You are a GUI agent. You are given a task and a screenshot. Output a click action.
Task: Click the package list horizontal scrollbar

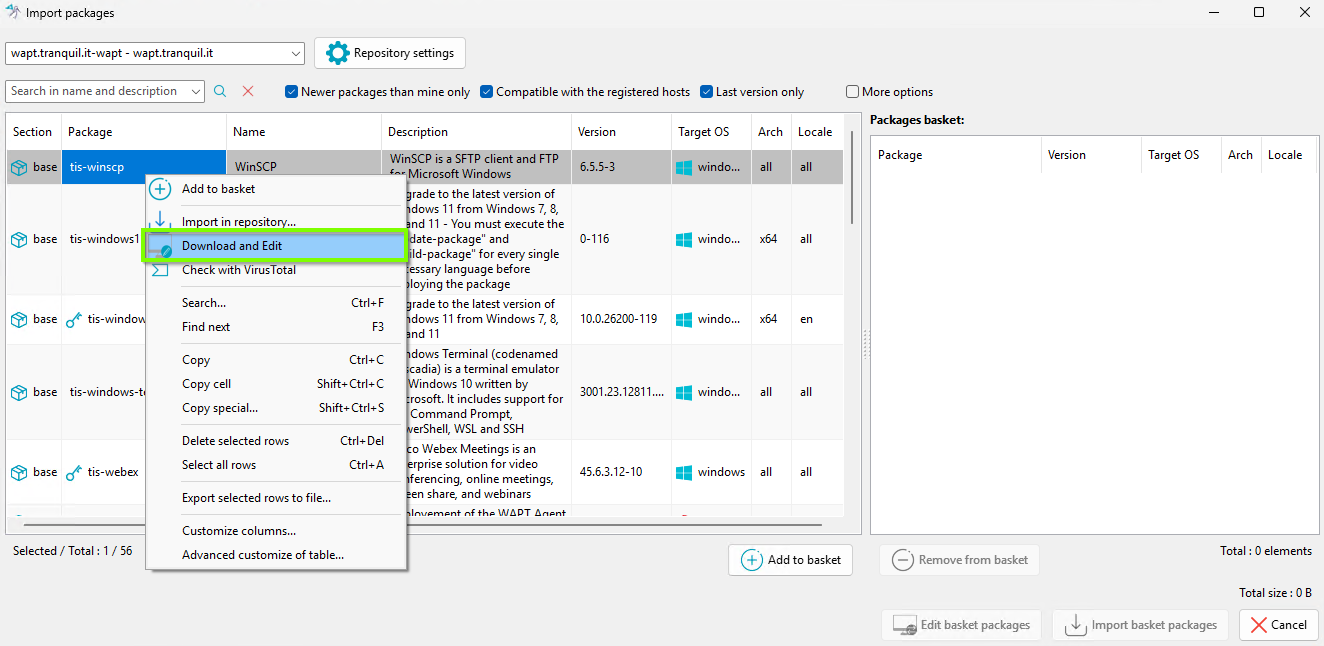pos(422,524)
